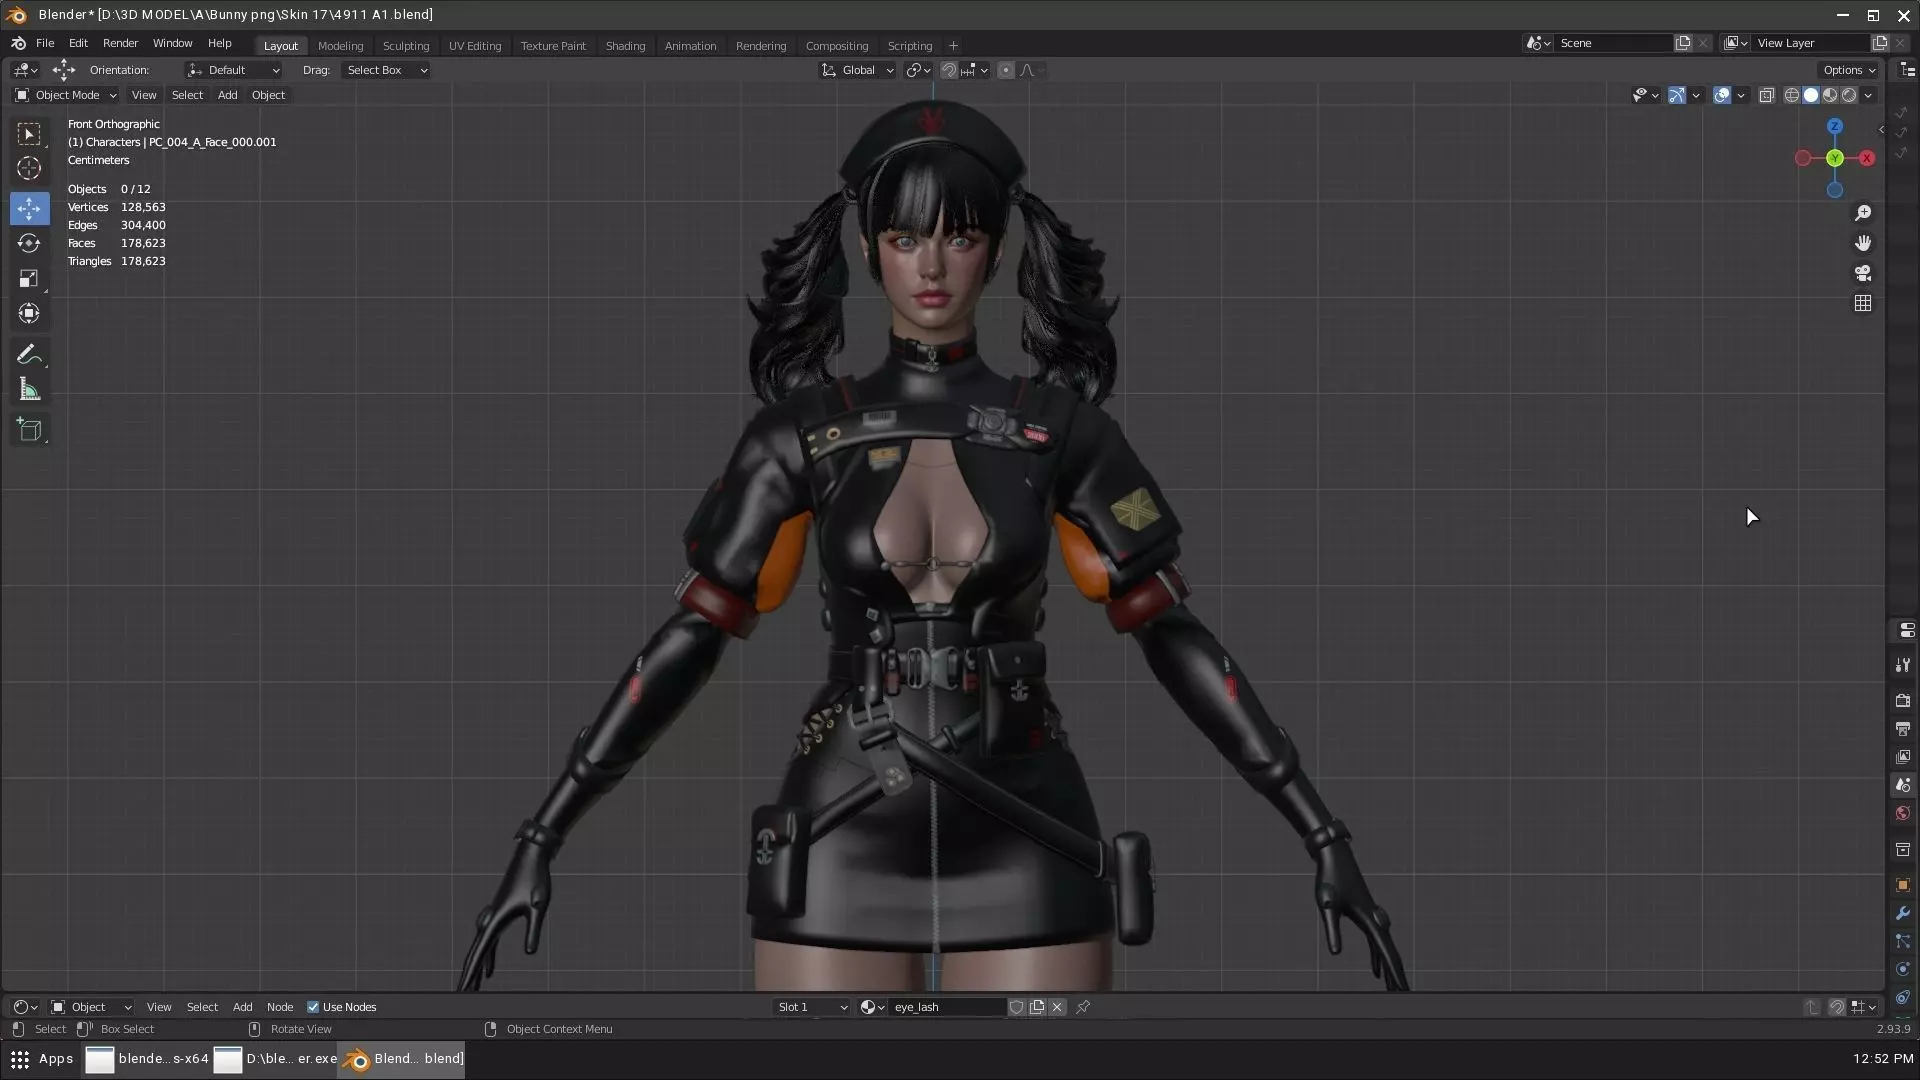Click the blue Z axis gizmo
This screenshot has height=1080, width=1920.
1835,126
